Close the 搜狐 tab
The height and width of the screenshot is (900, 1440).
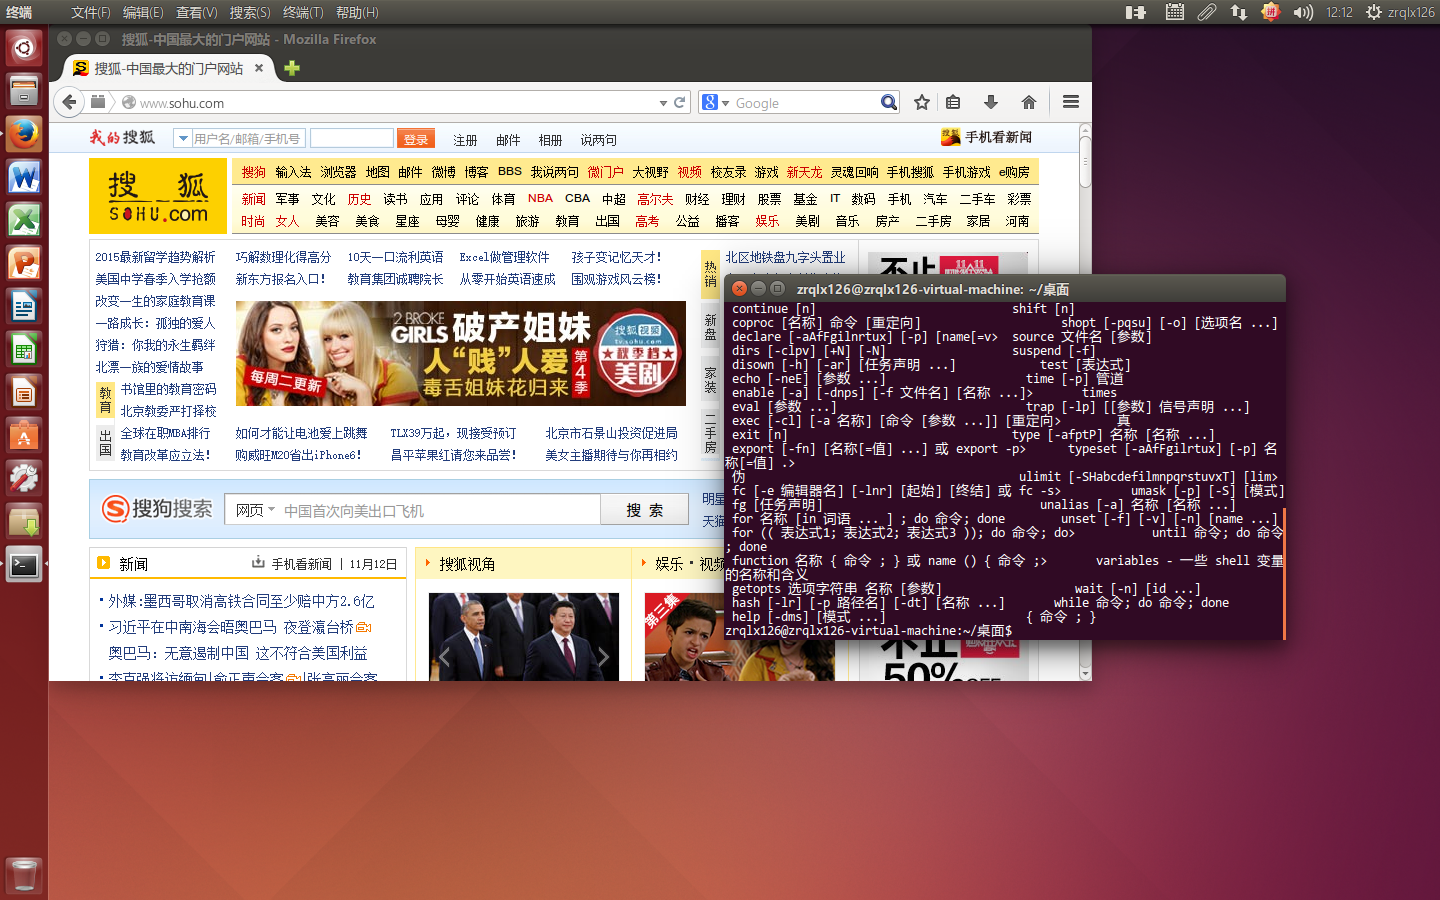[258, 68]
